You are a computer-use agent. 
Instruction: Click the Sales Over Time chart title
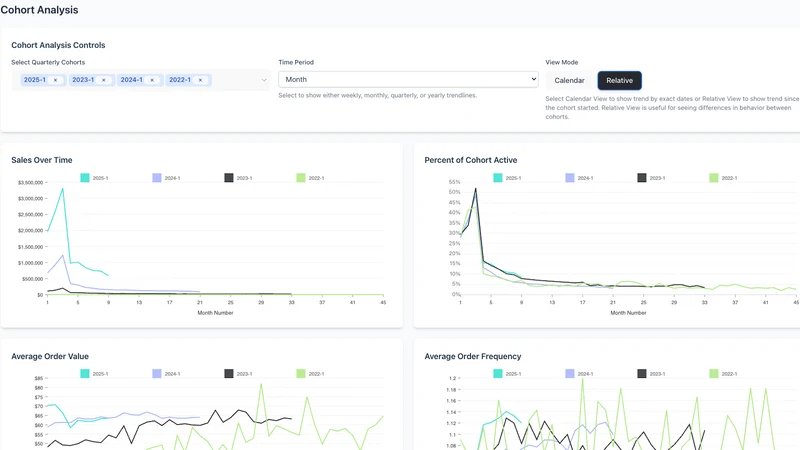42,160
